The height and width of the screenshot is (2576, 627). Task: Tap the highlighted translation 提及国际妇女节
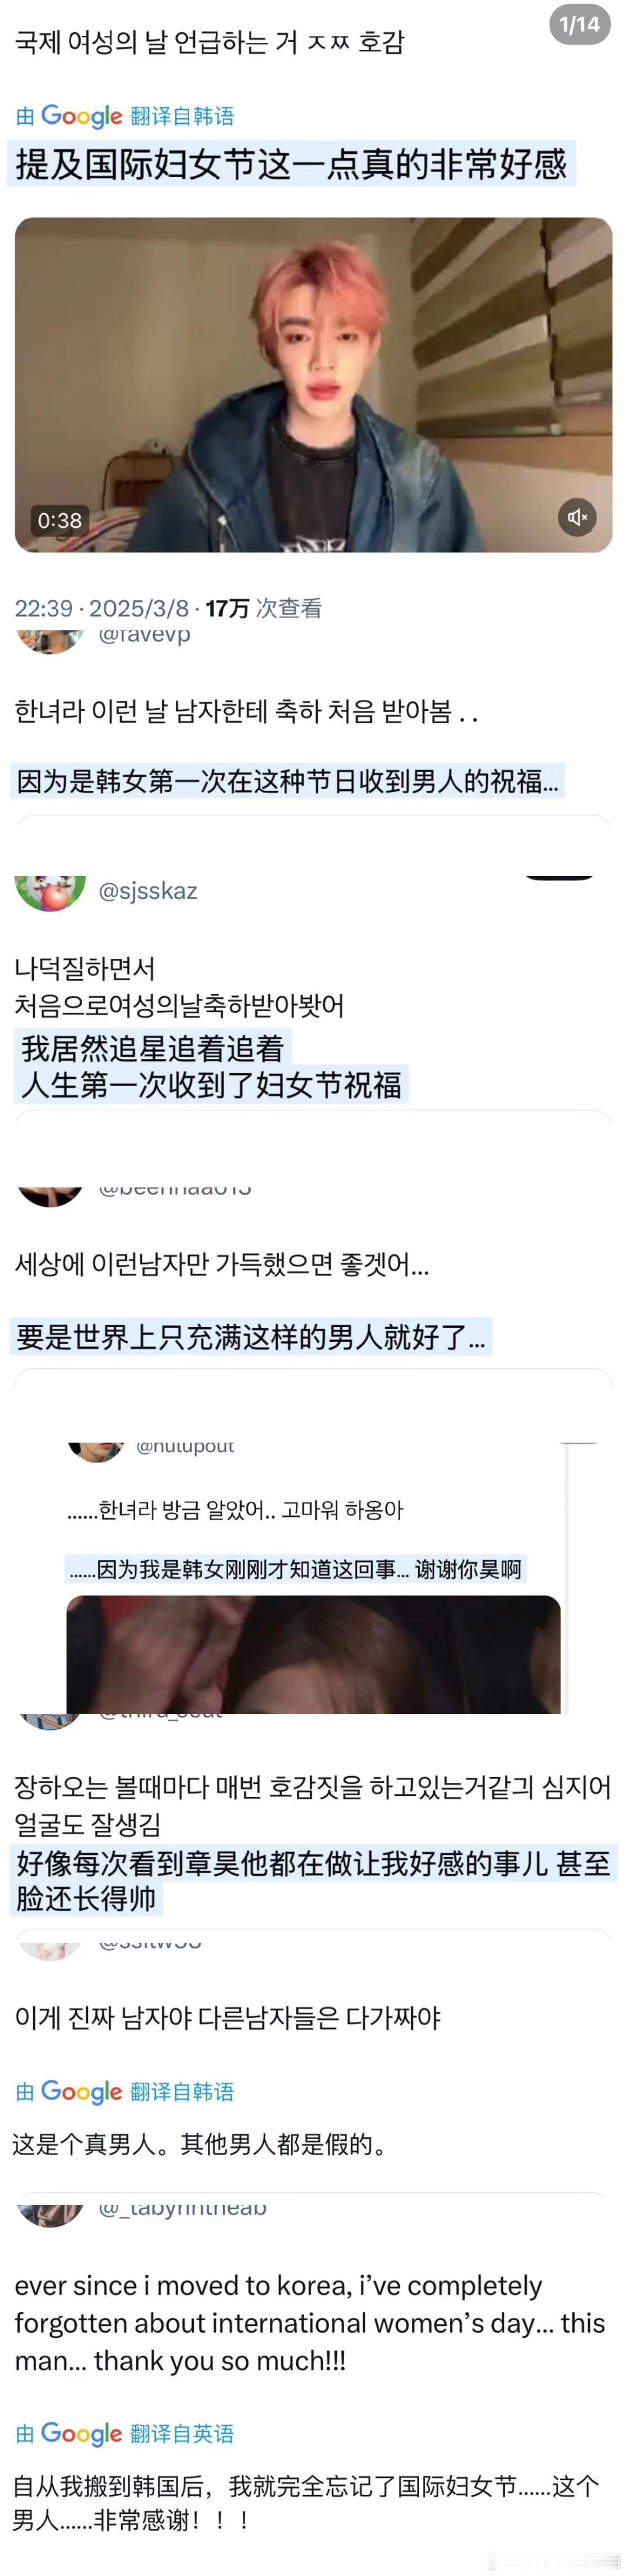[x=291, y=164]
